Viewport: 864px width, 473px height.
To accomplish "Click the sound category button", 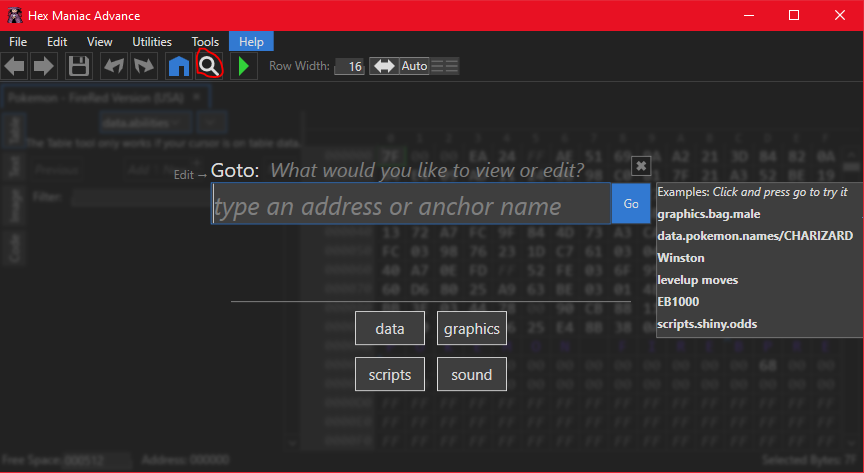I will [472, 374].
